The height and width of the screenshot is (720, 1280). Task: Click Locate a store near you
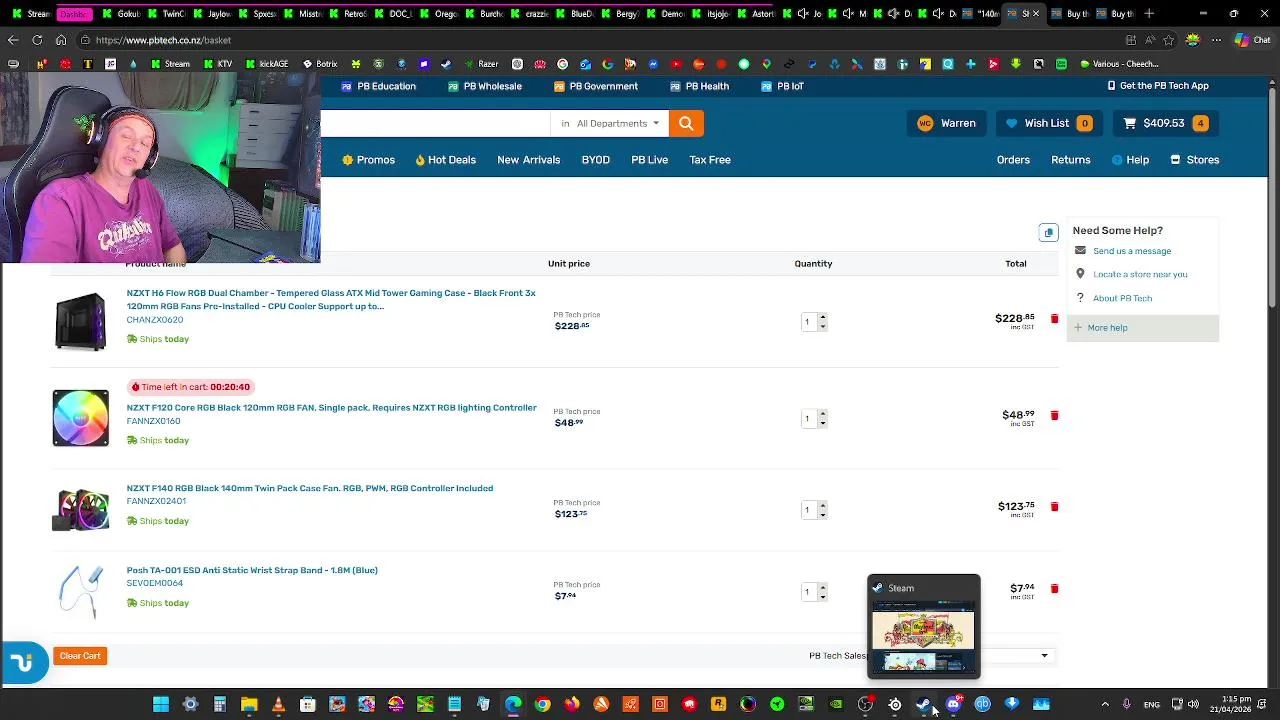(x=1140, y=274)
